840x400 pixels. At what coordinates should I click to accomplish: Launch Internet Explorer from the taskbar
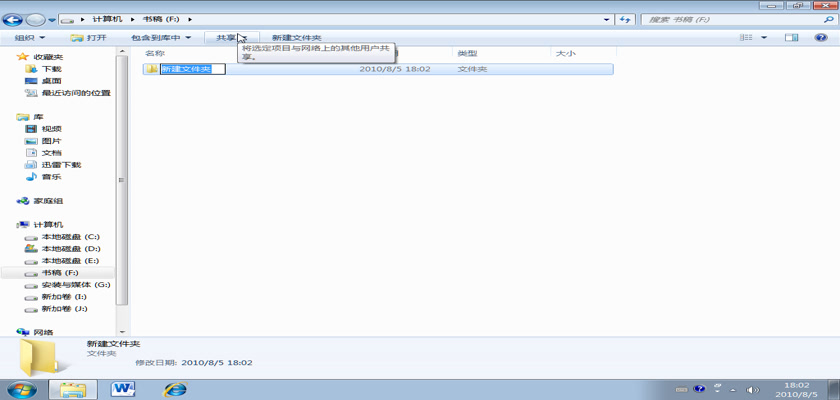pos(176,388)
